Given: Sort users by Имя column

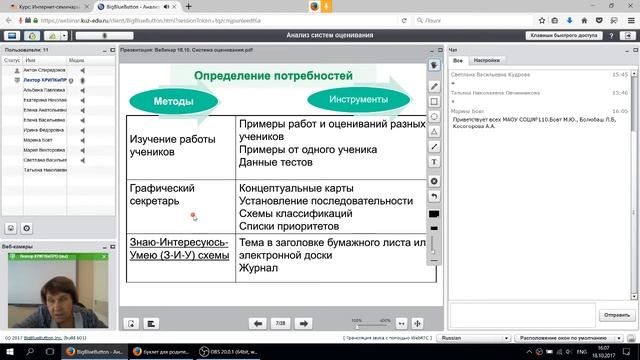Looking at the screenshot, I should coord(45,60).
